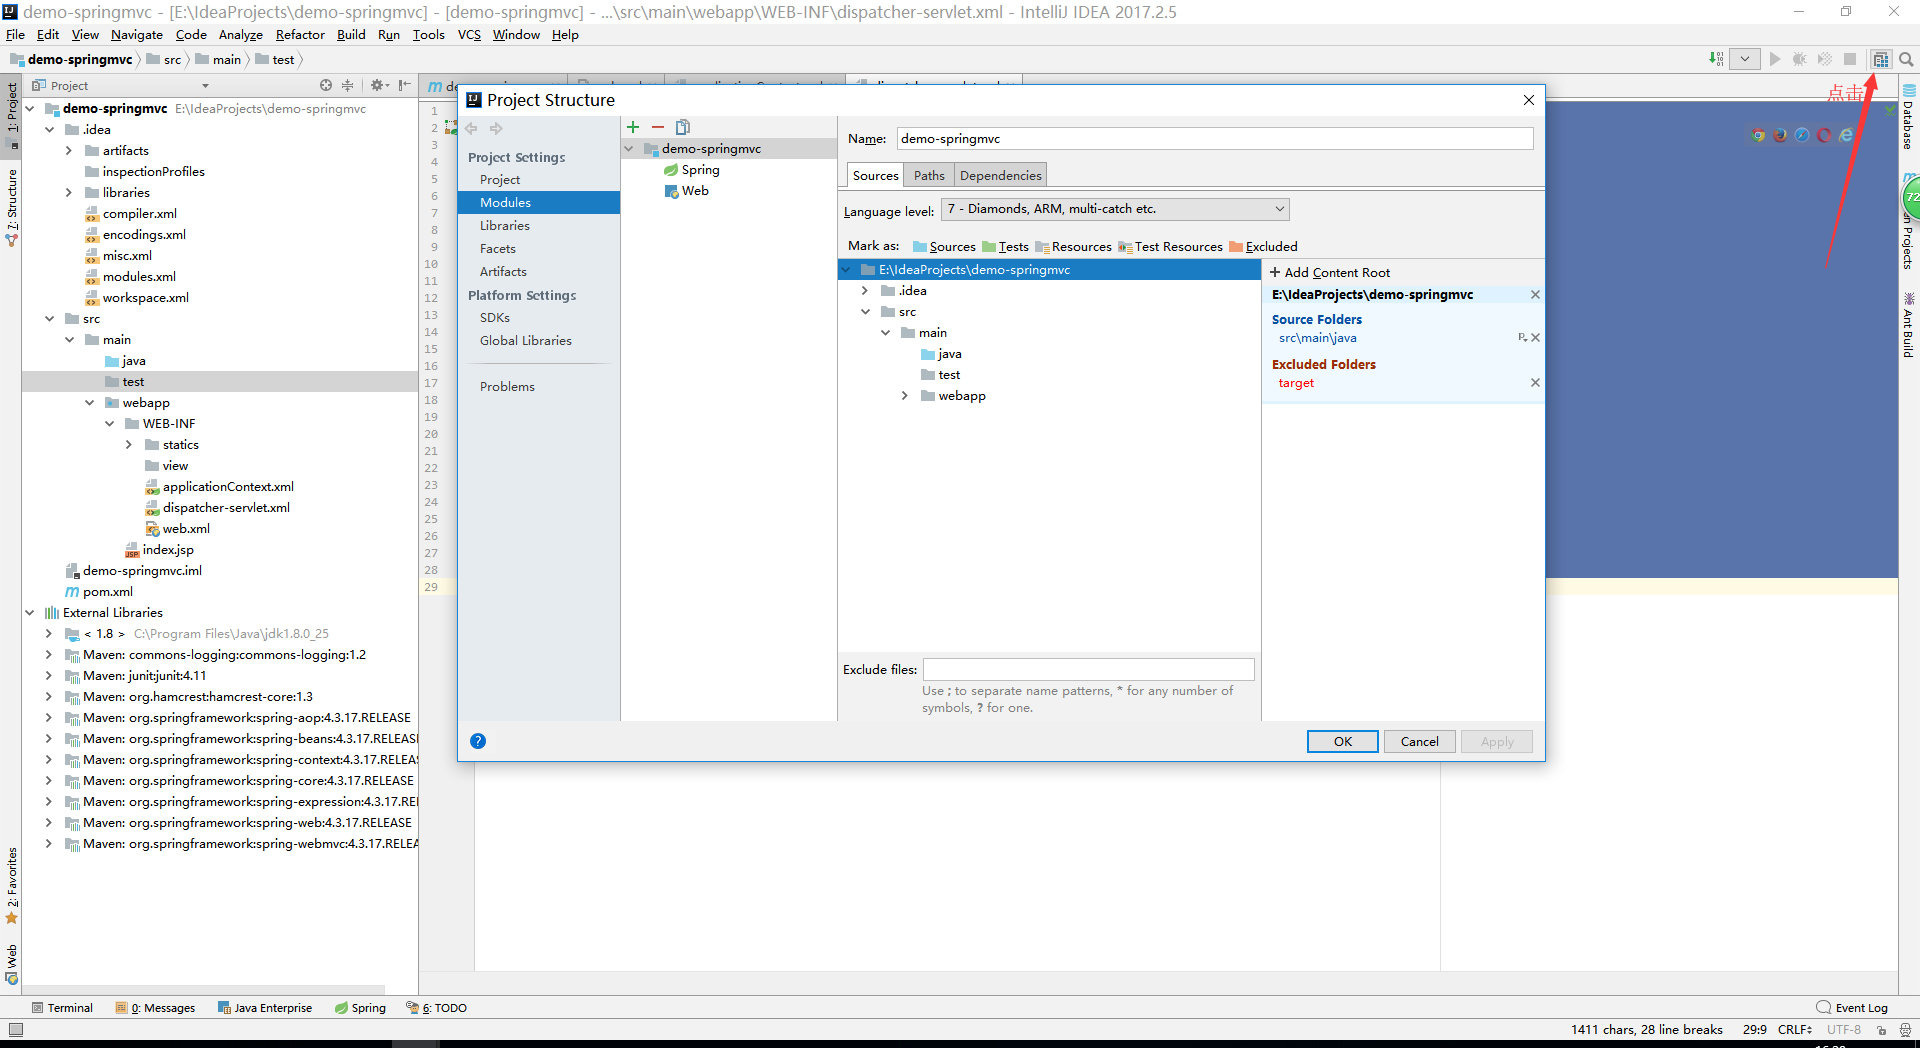Collapse External Libraries node
The height and width of the screenshot is (1048, 1920).
click(x=29, y=613)
